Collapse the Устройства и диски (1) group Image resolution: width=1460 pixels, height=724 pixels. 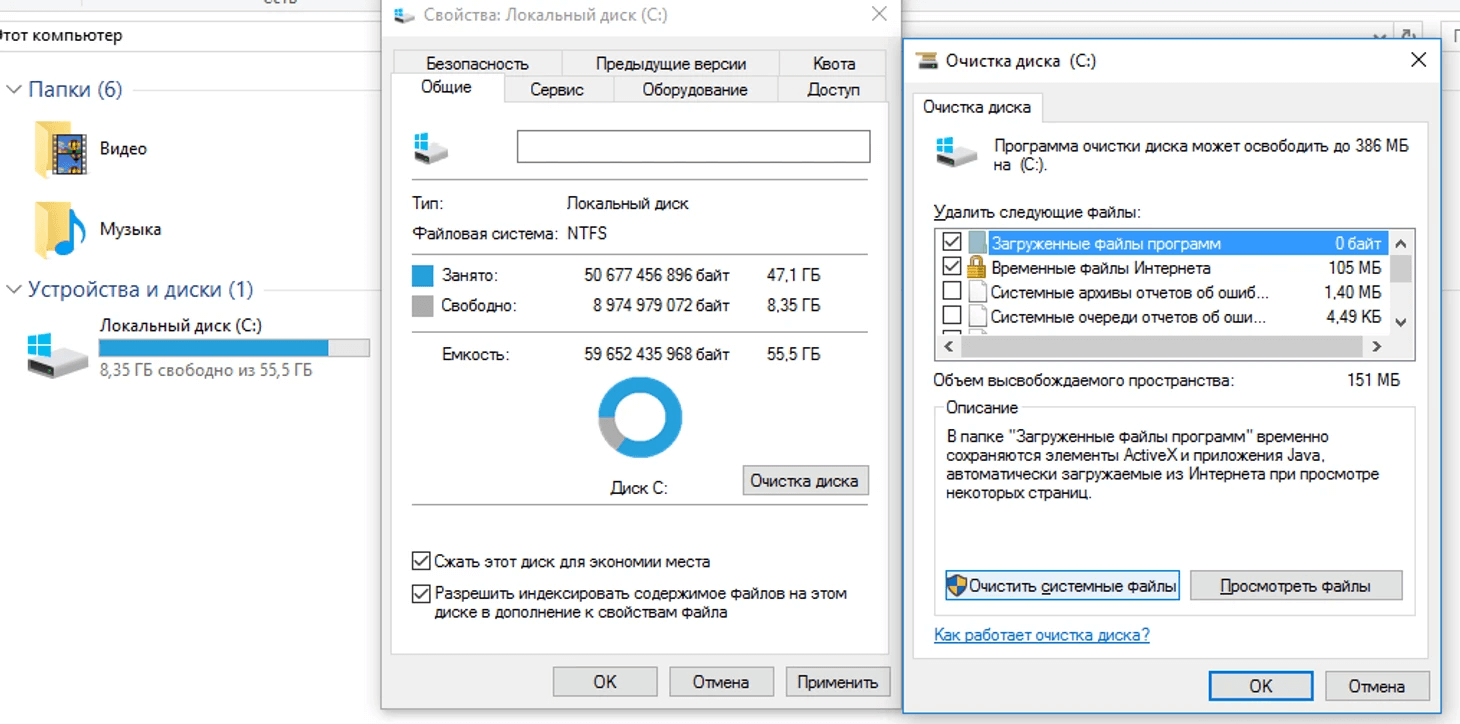(14, 290)
